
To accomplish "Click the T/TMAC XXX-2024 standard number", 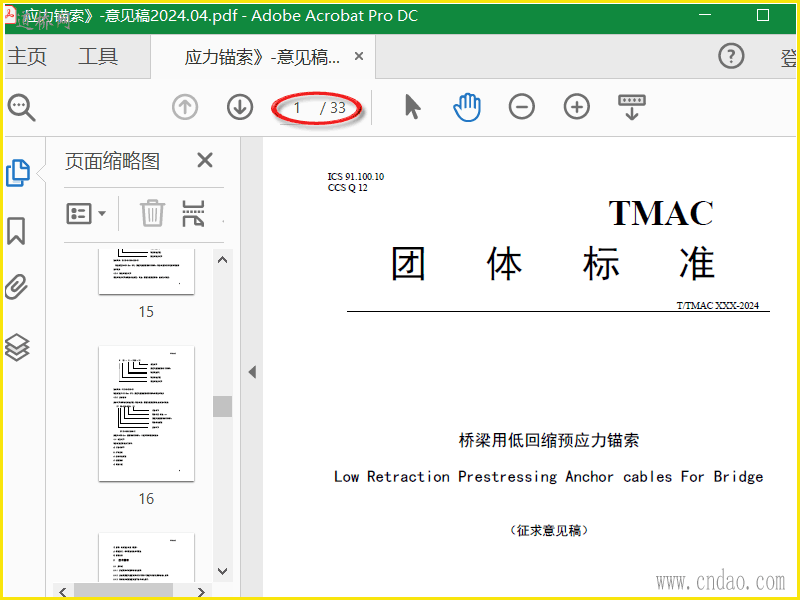I will (x=717, y=306).
